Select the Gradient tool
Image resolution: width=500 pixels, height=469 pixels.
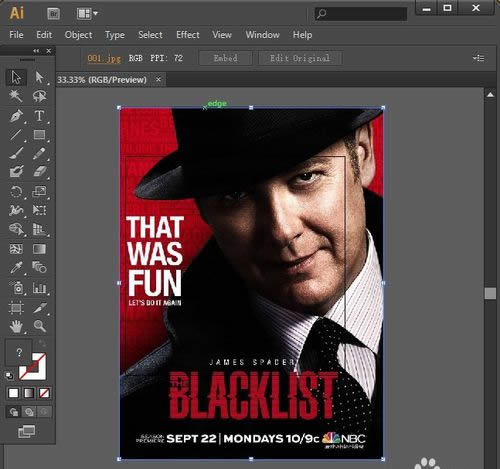(x=39, y=249)
